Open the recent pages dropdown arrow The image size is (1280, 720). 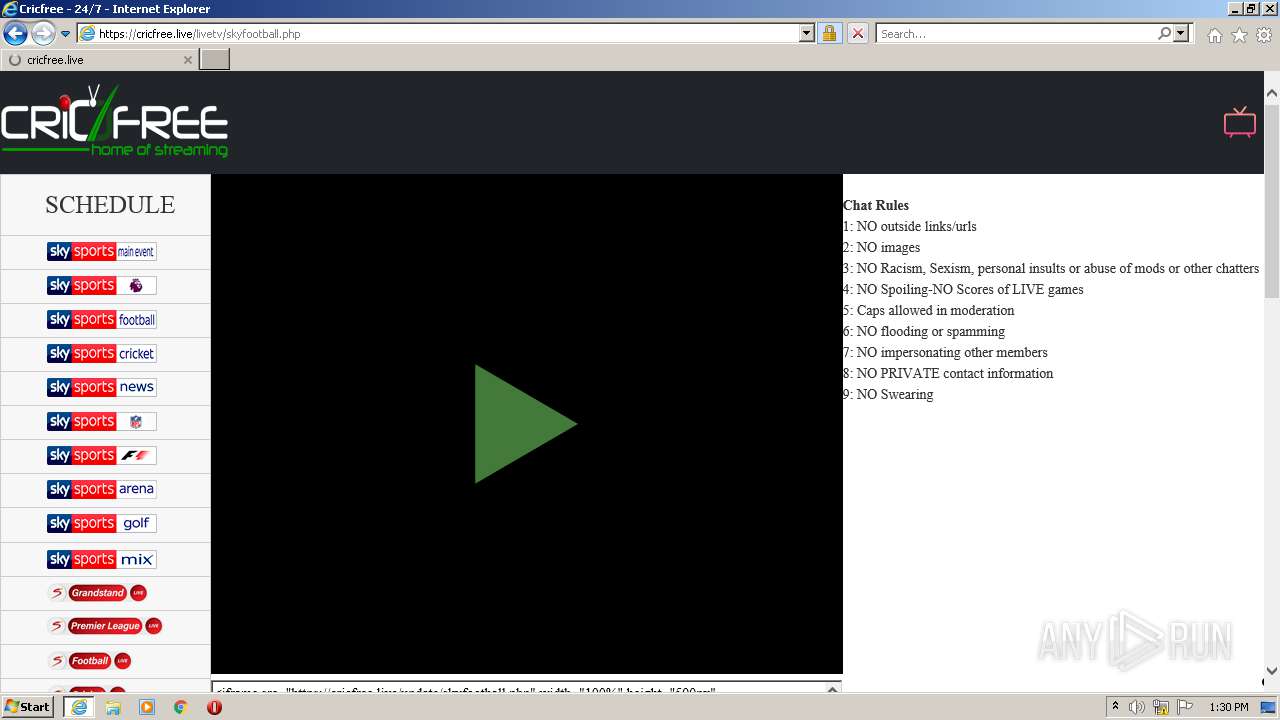pos(66,33)
